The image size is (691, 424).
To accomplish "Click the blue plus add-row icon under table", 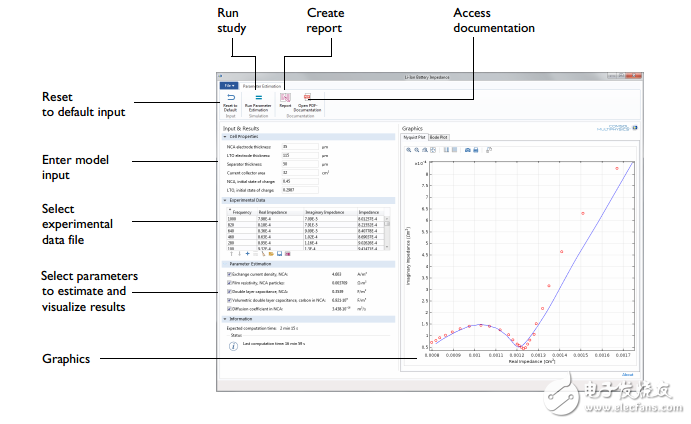I will pyautogui.click(x=247, y=255).
